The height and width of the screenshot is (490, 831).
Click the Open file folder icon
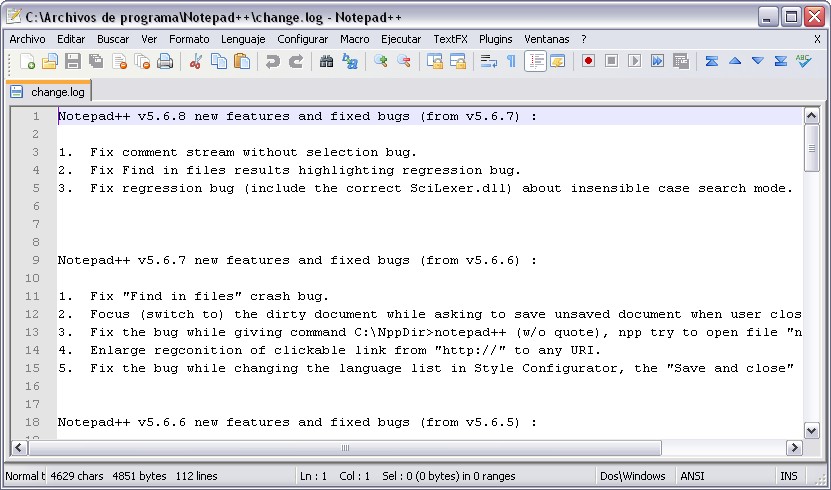[x=50, y=61]
